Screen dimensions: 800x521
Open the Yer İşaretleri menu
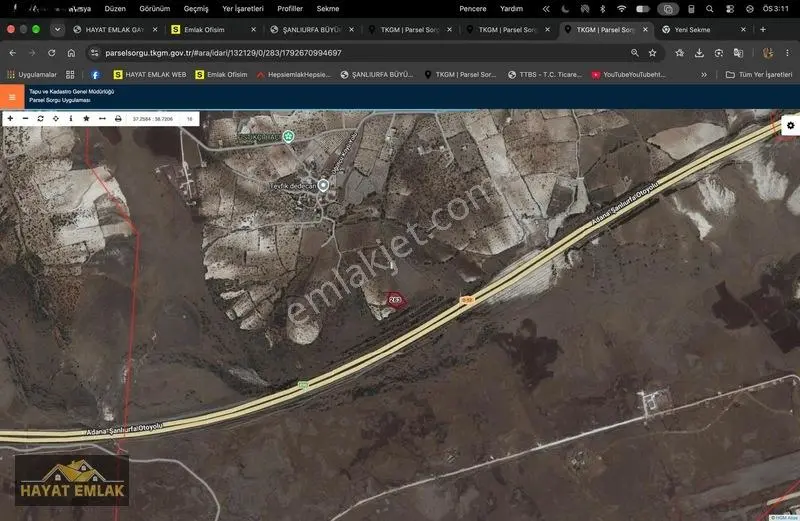coord(243,9)
